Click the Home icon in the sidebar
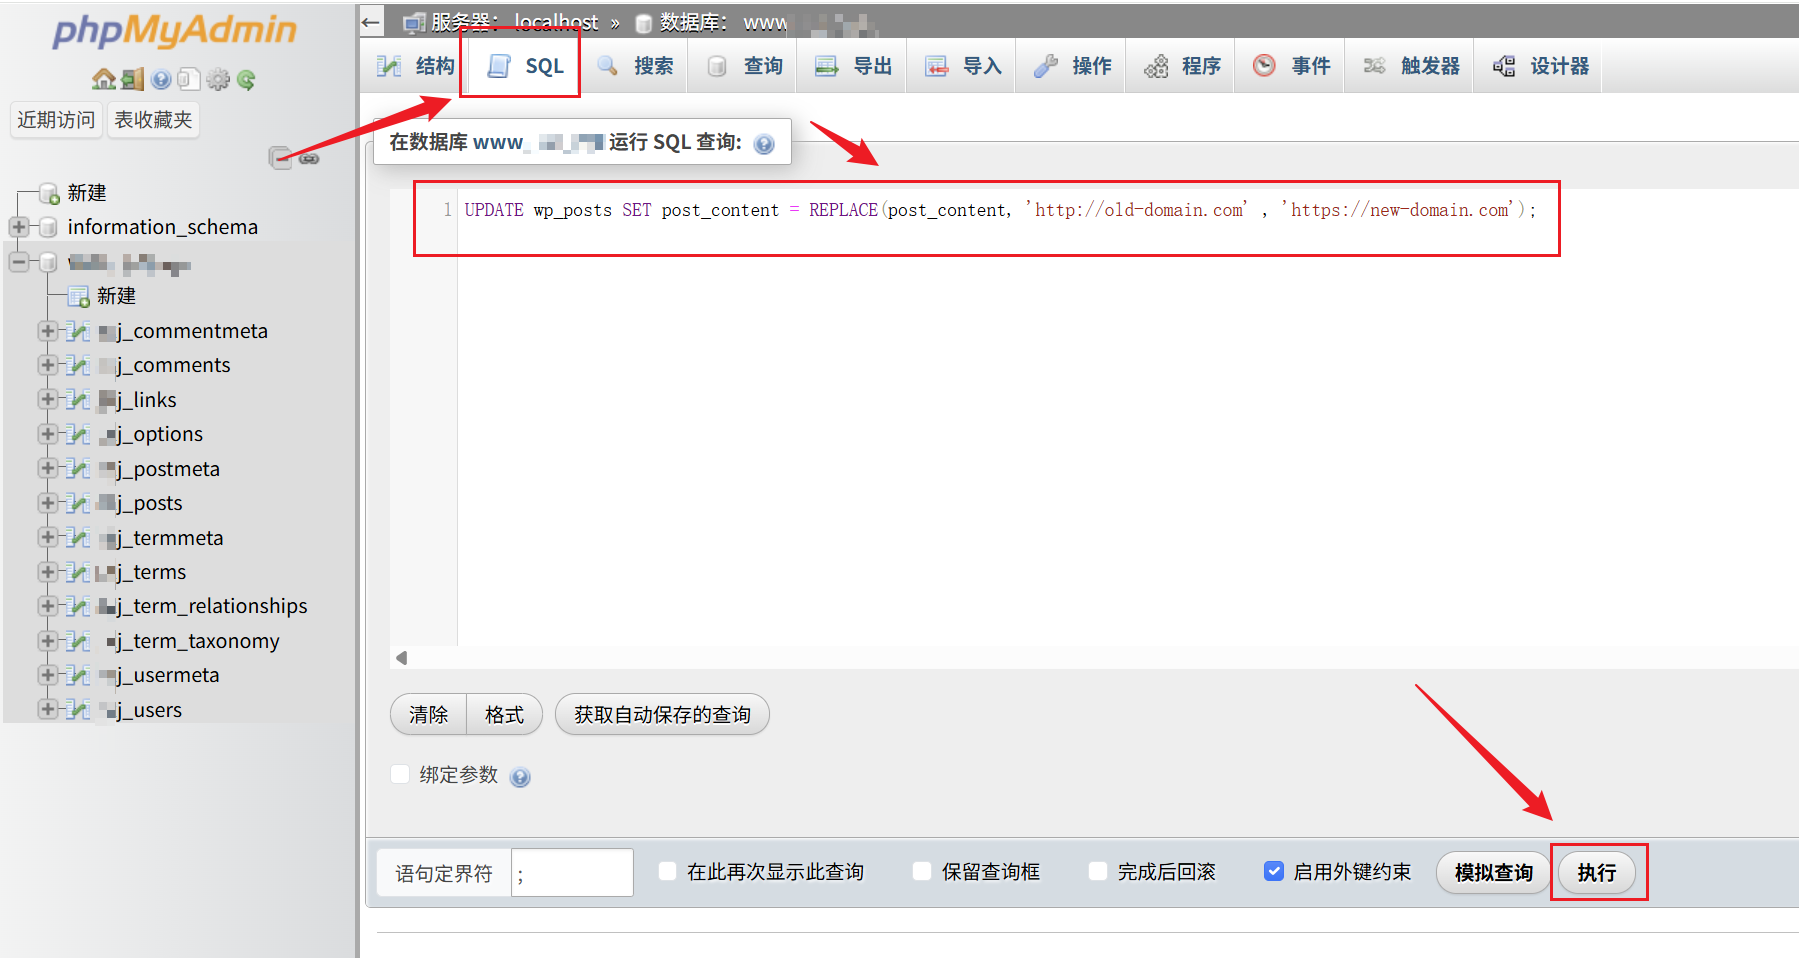This screenshot has height=958, width=1799. pyautogui.click(x=103, y=79)
